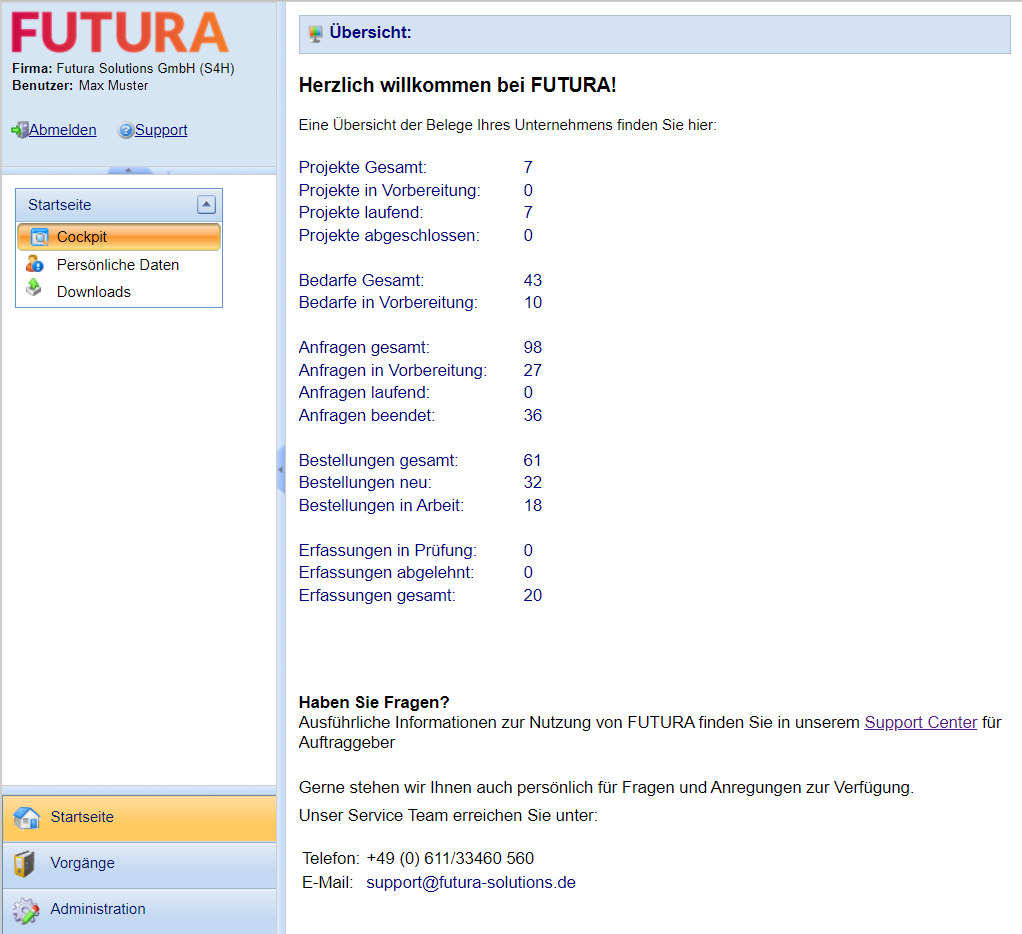Click the Vorgänge binder icon
This screenshot has height=934, width=1022.
coord(26,864)
